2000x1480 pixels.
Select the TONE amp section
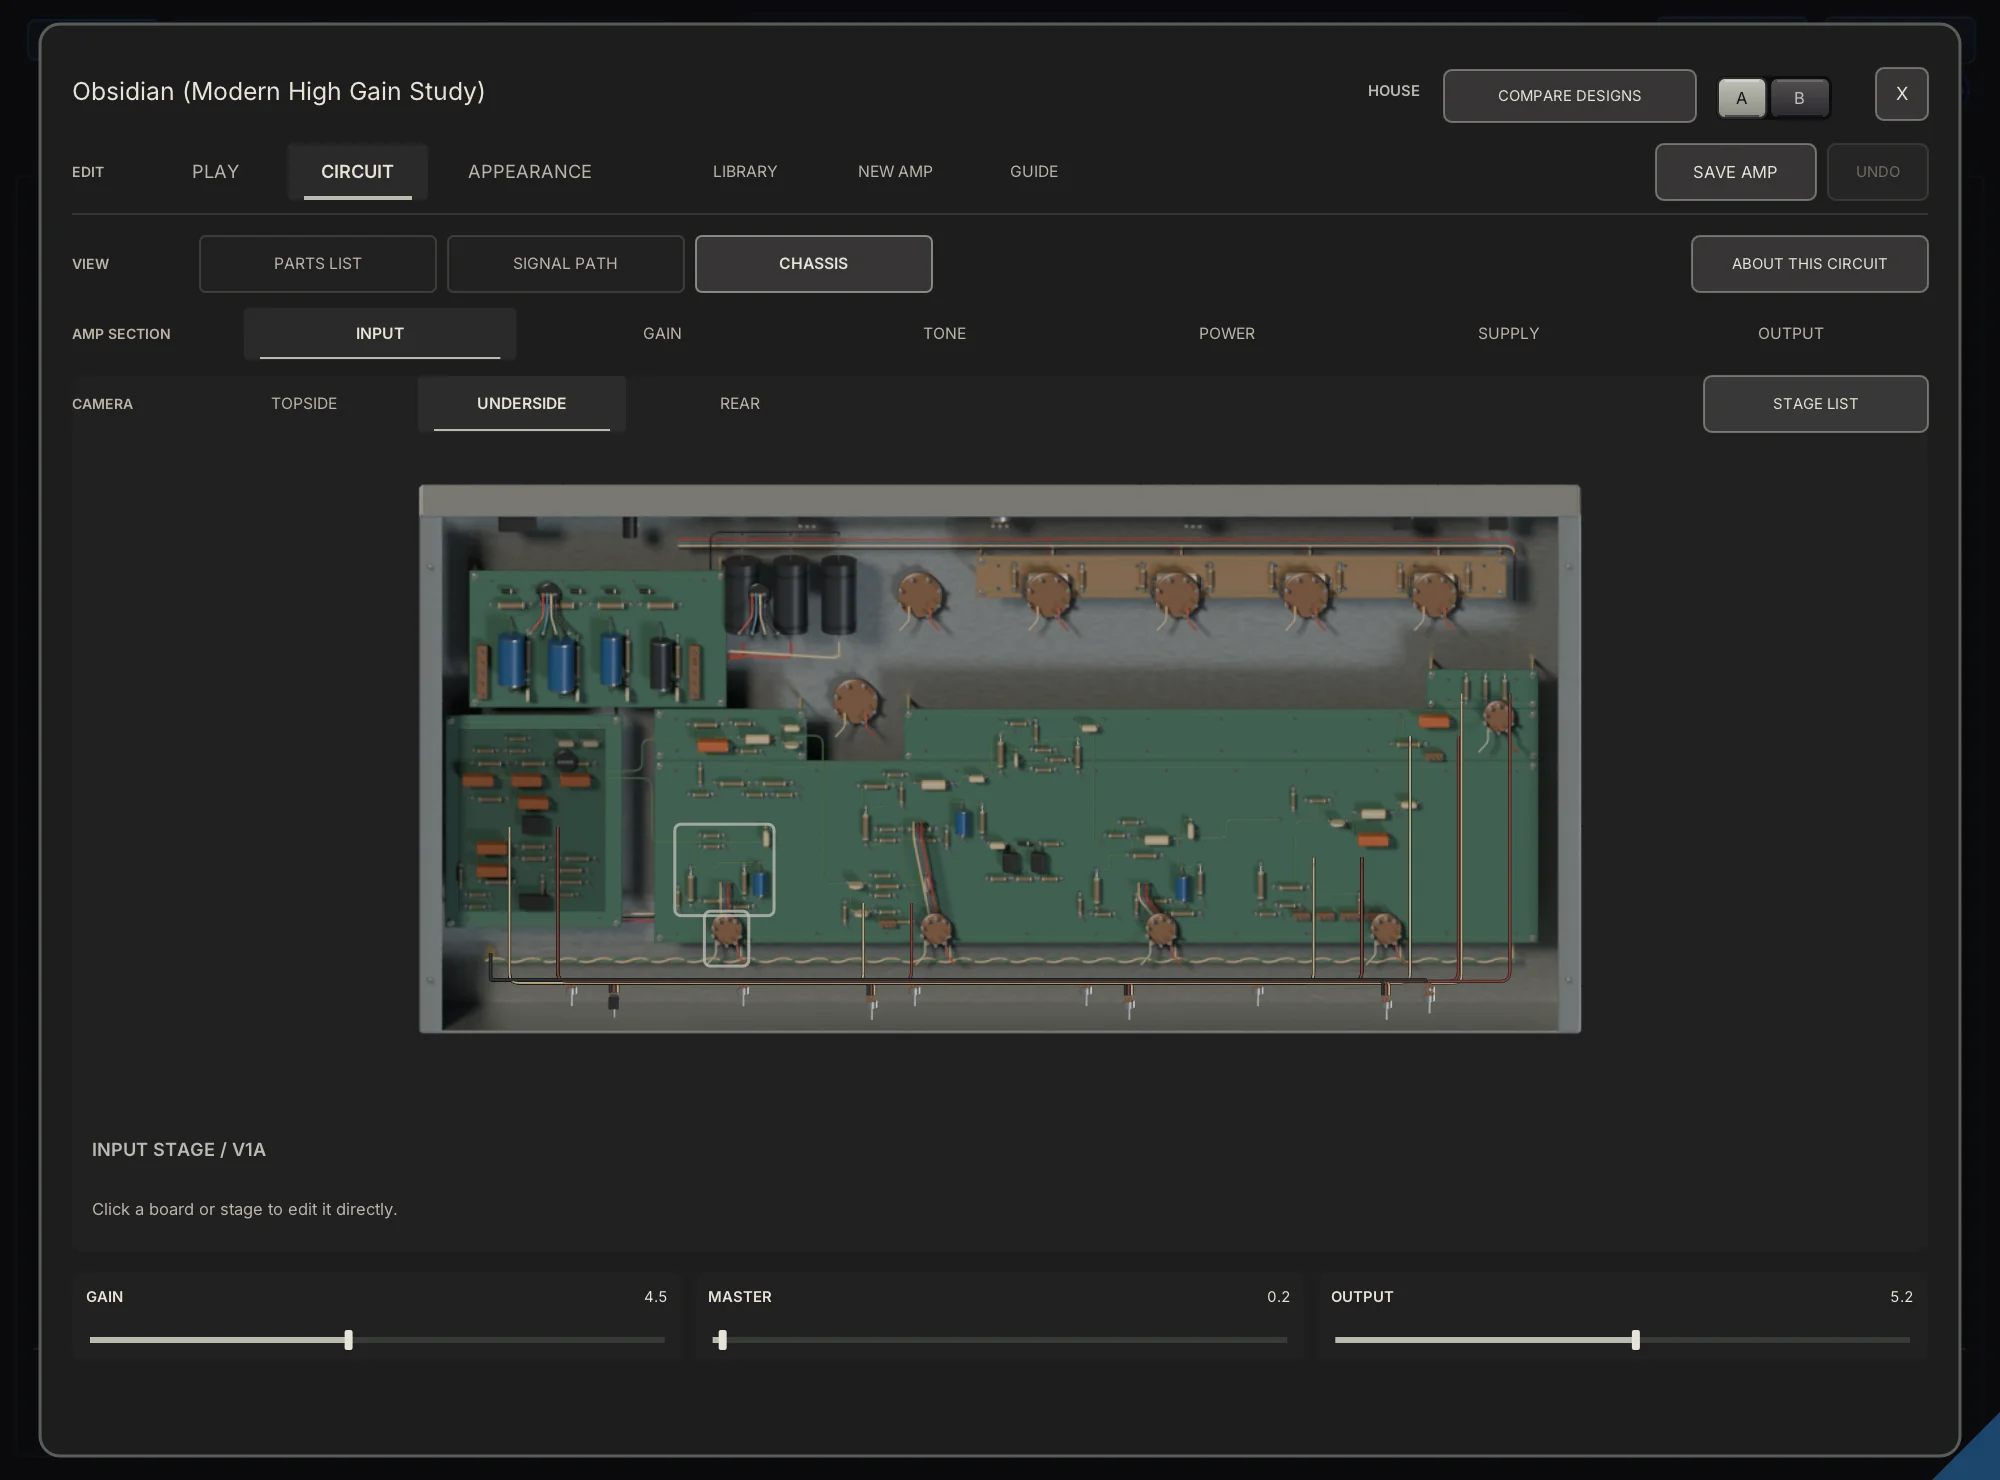click(944, 334)
